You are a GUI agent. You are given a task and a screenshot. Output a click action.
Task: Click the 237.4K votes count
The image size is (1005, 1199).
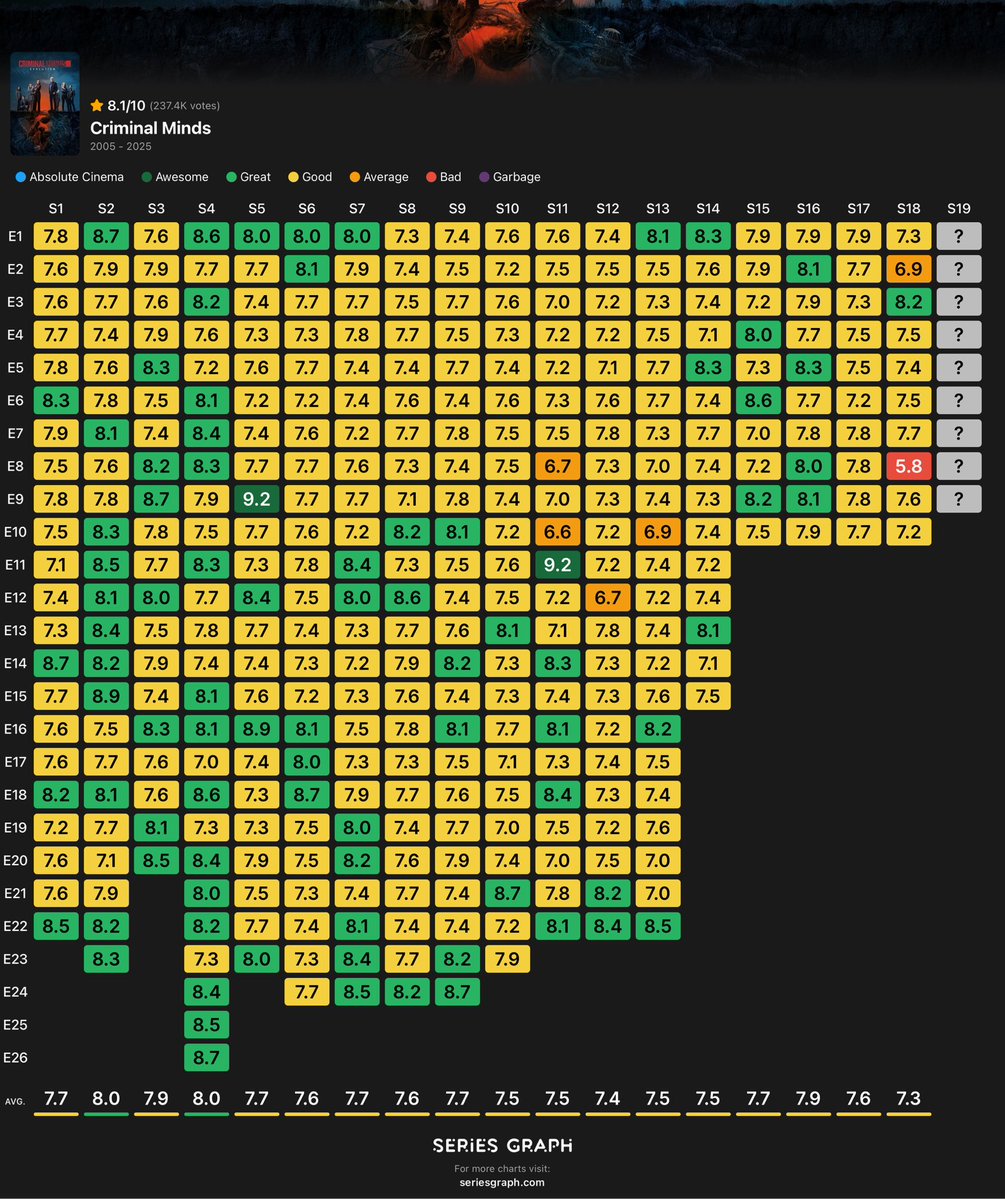(x=185, y=105)
